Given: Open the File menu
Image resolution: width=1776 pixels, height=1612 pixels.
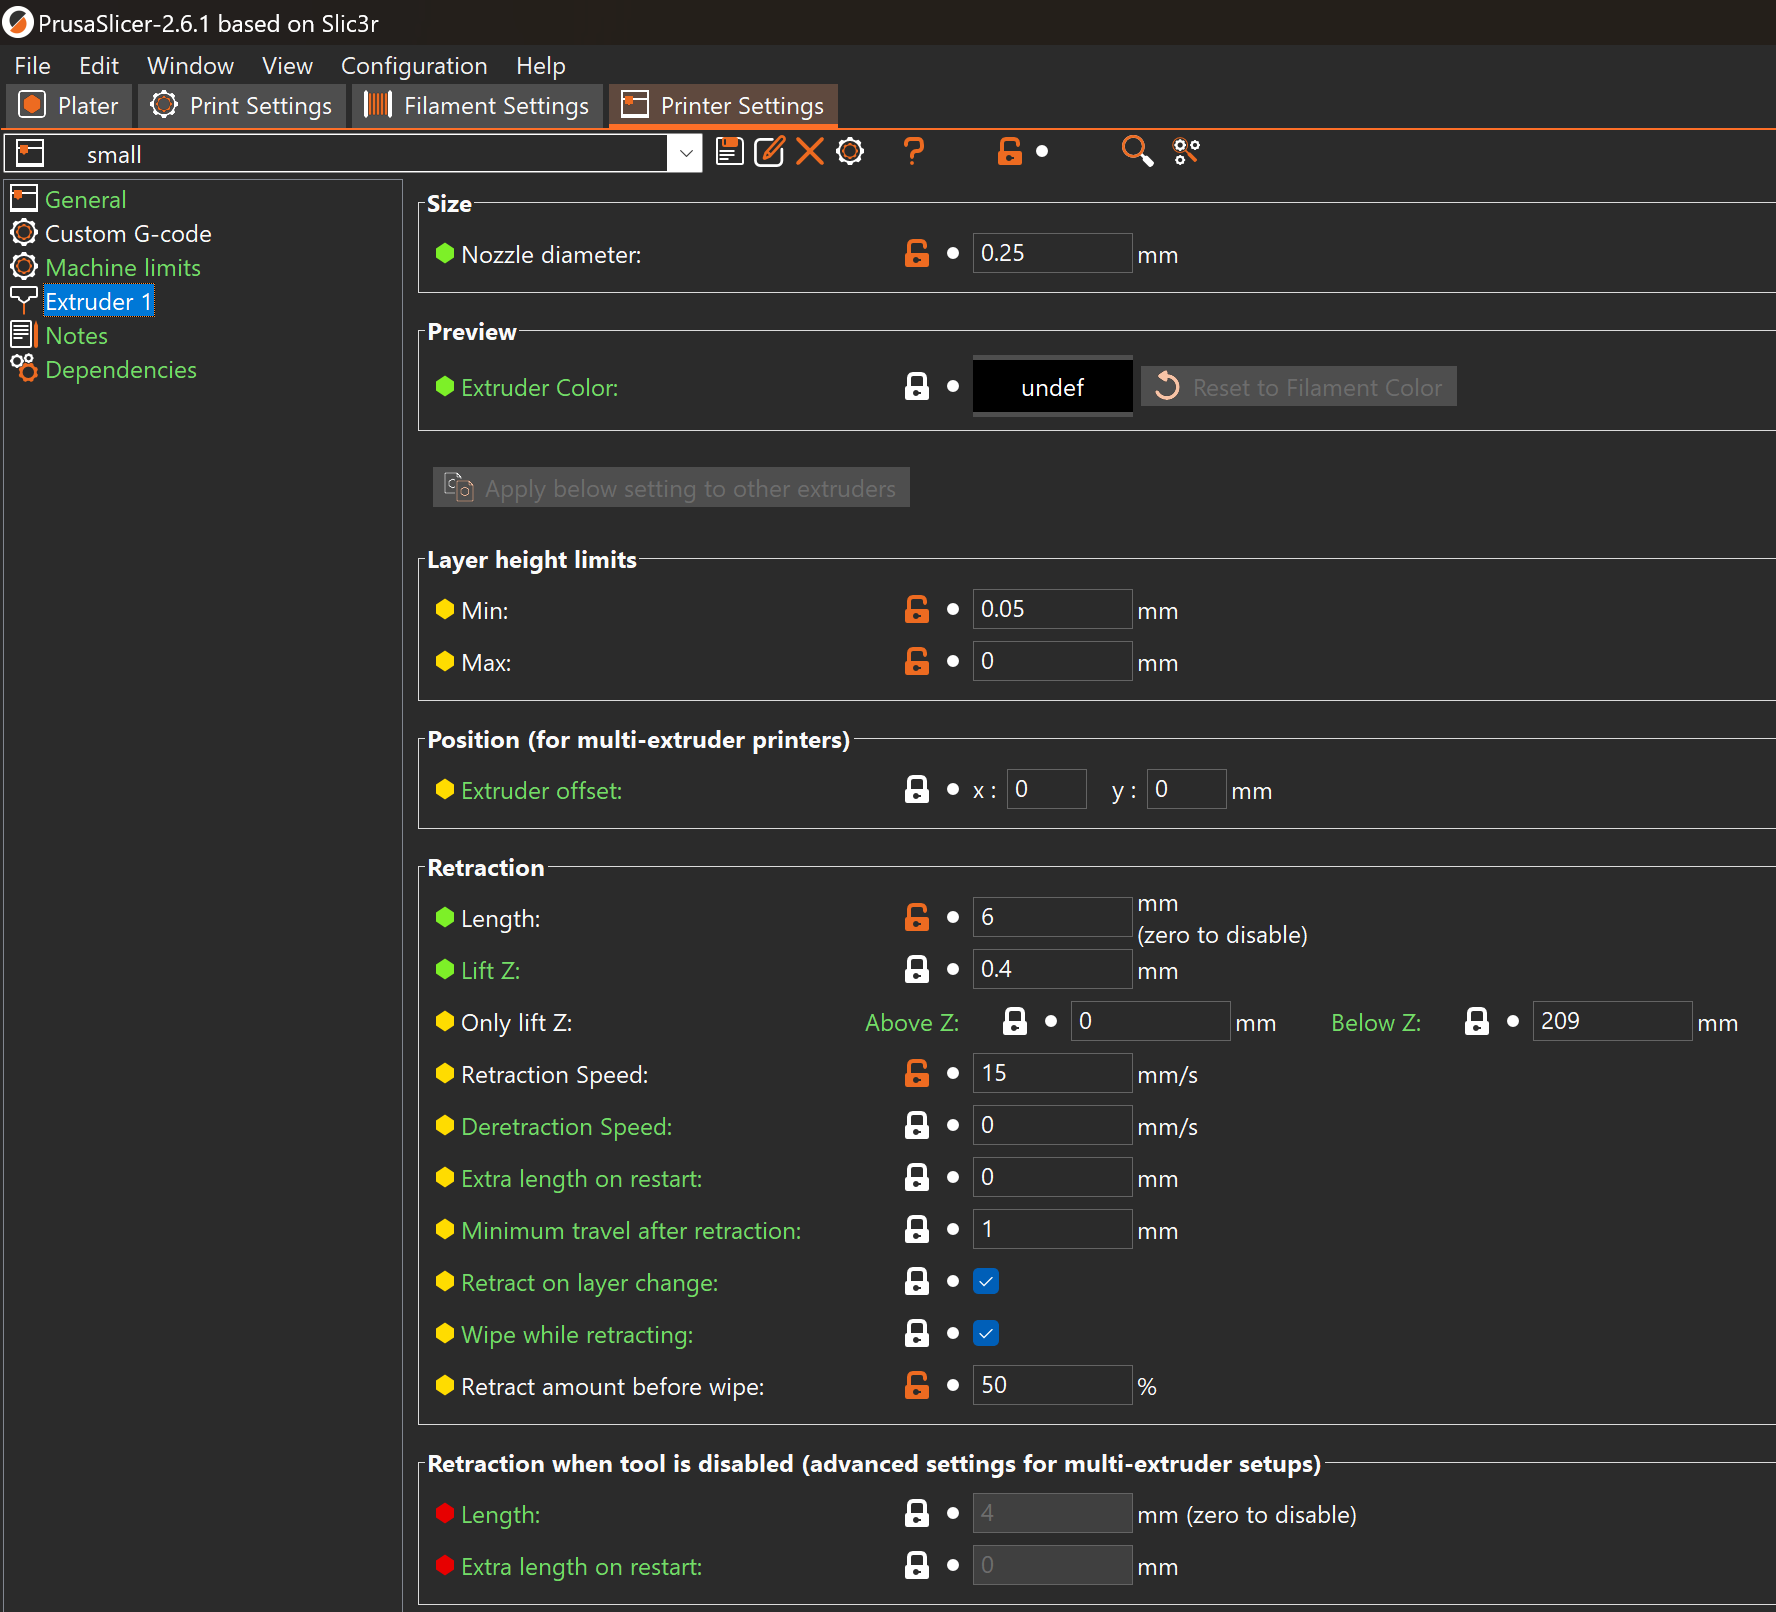Looking at the screenshot, I should [32, 66].
